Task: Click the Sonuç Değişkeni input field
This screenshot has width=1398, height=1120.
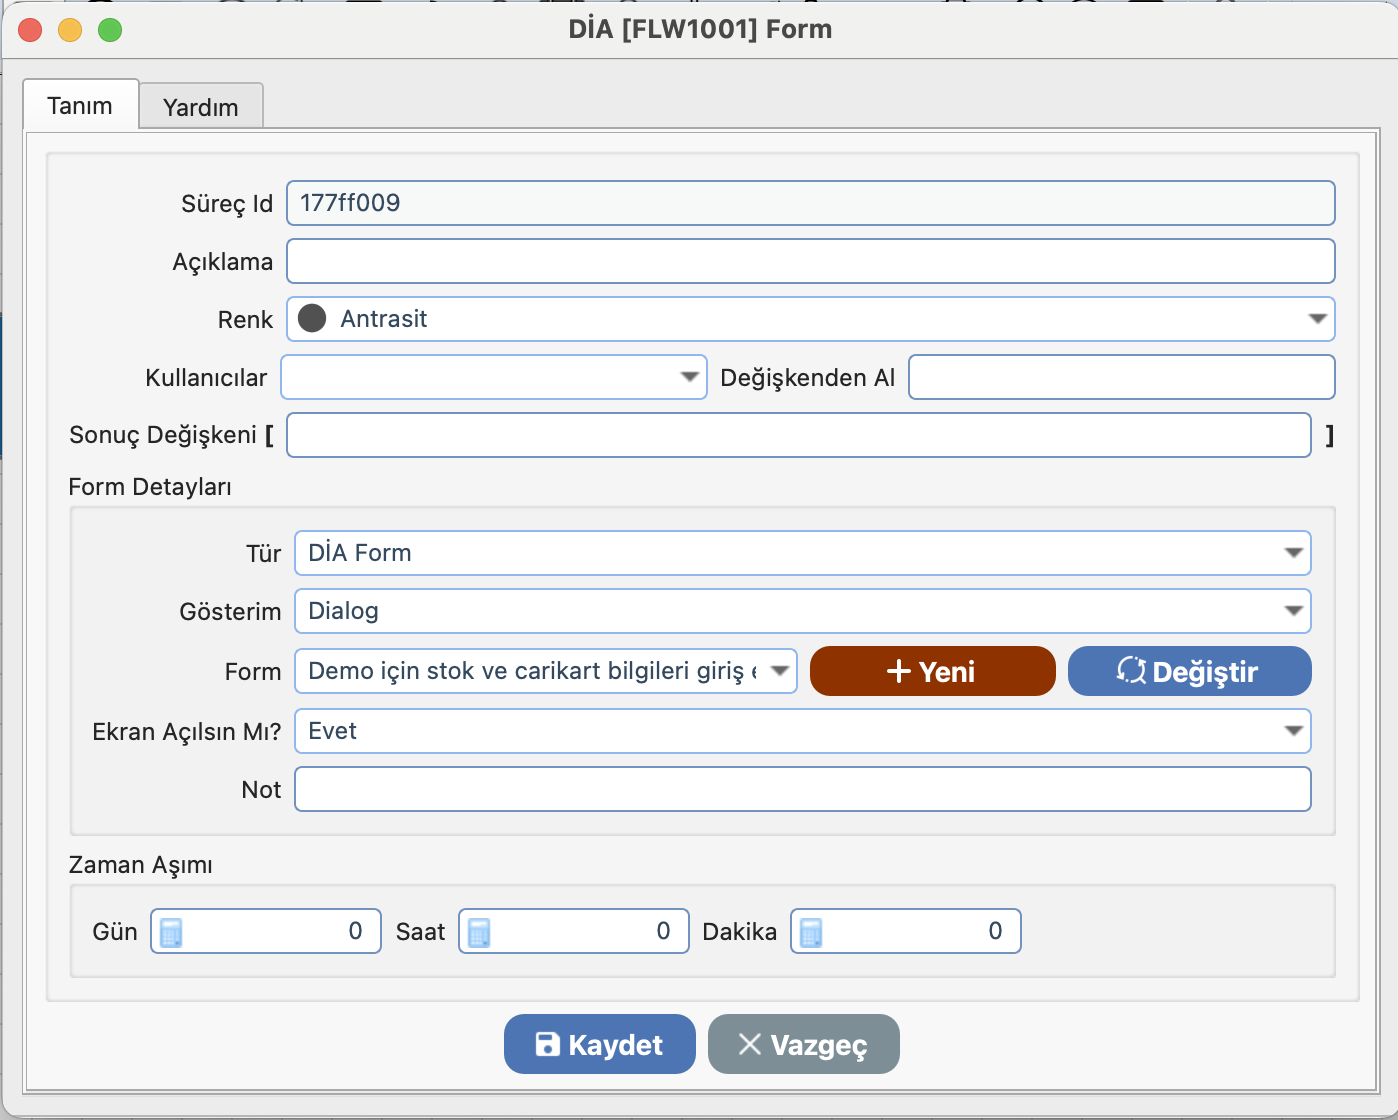Action: (x=798, y=435)
